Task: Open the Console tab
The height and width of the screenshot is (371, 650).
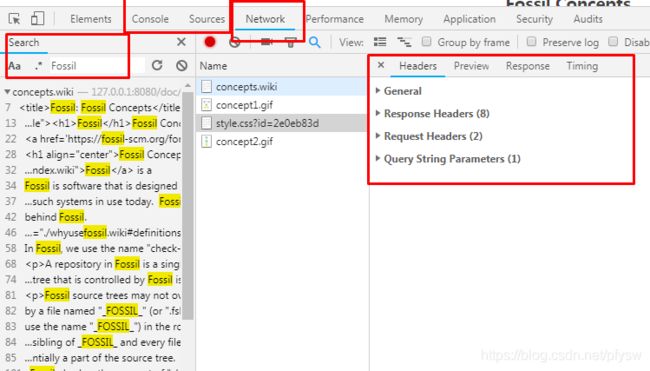Action: [150, 19]
